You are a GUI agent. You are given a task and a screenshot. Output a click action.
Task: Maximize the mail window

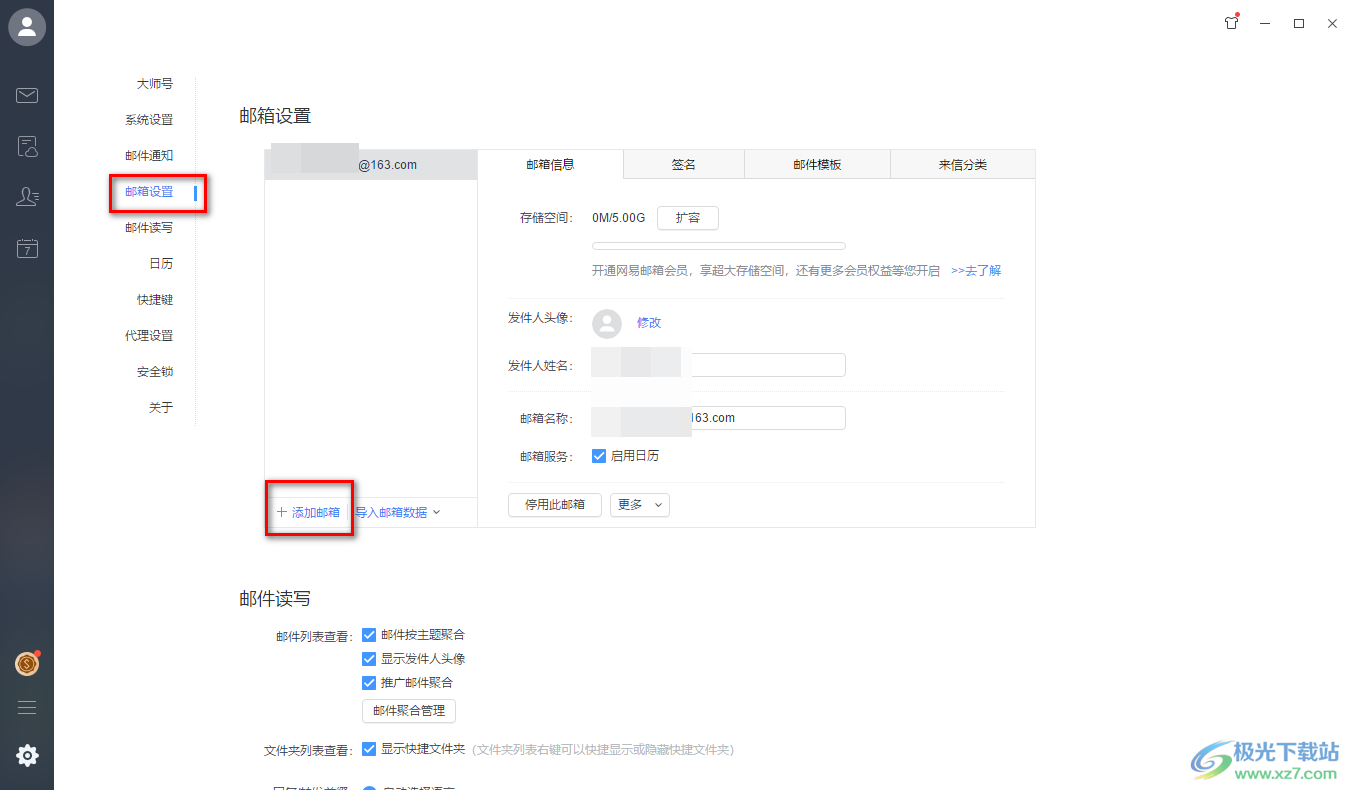[x=1299, y=24]
